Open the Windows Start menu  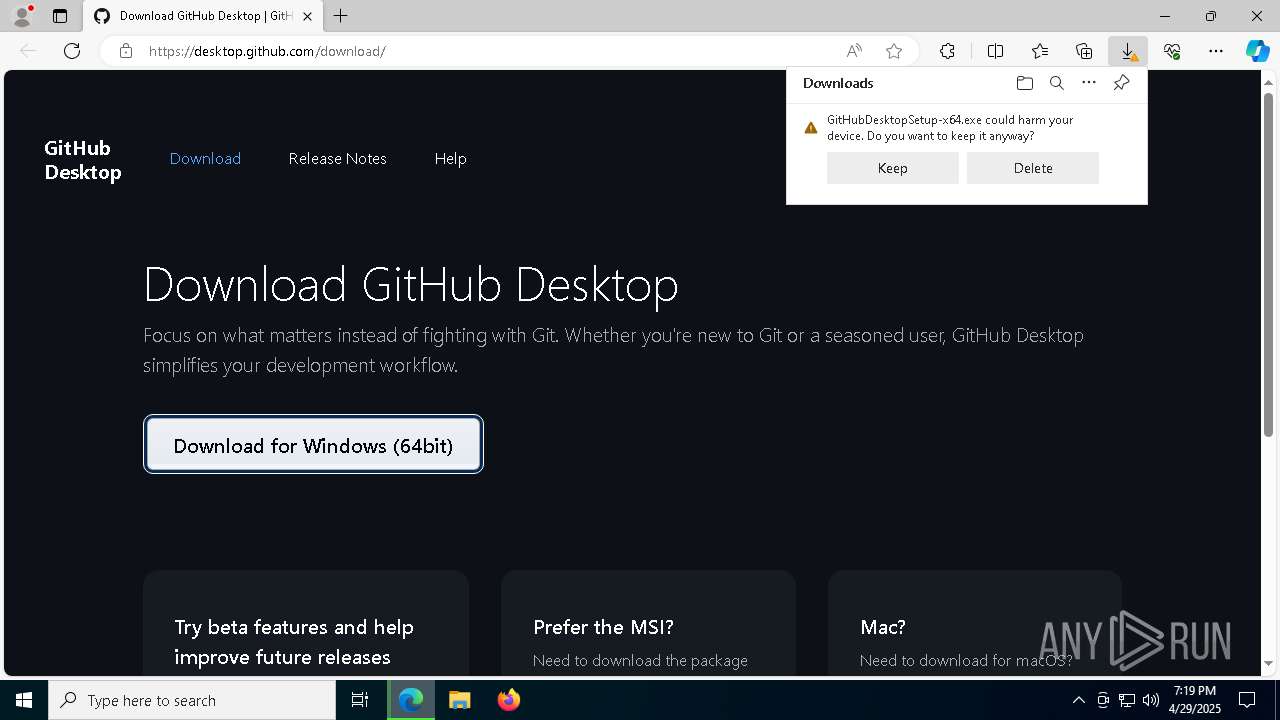pyautogui.click(x=24, y=700)
